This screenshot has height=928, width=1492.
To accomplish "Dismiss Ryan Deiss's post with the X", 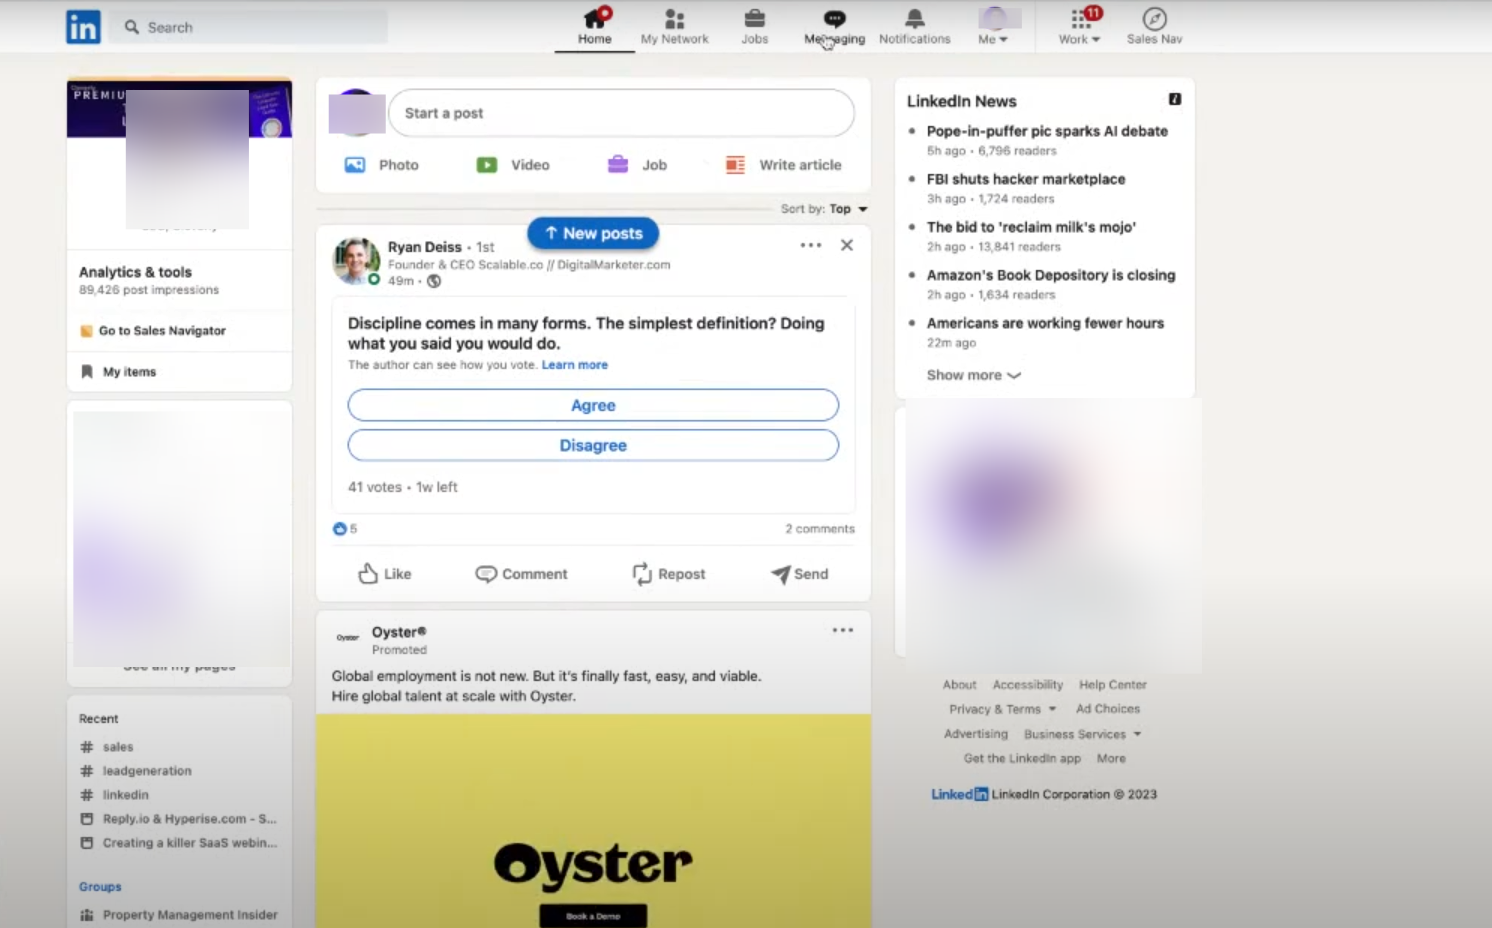I will coord(847,245).
